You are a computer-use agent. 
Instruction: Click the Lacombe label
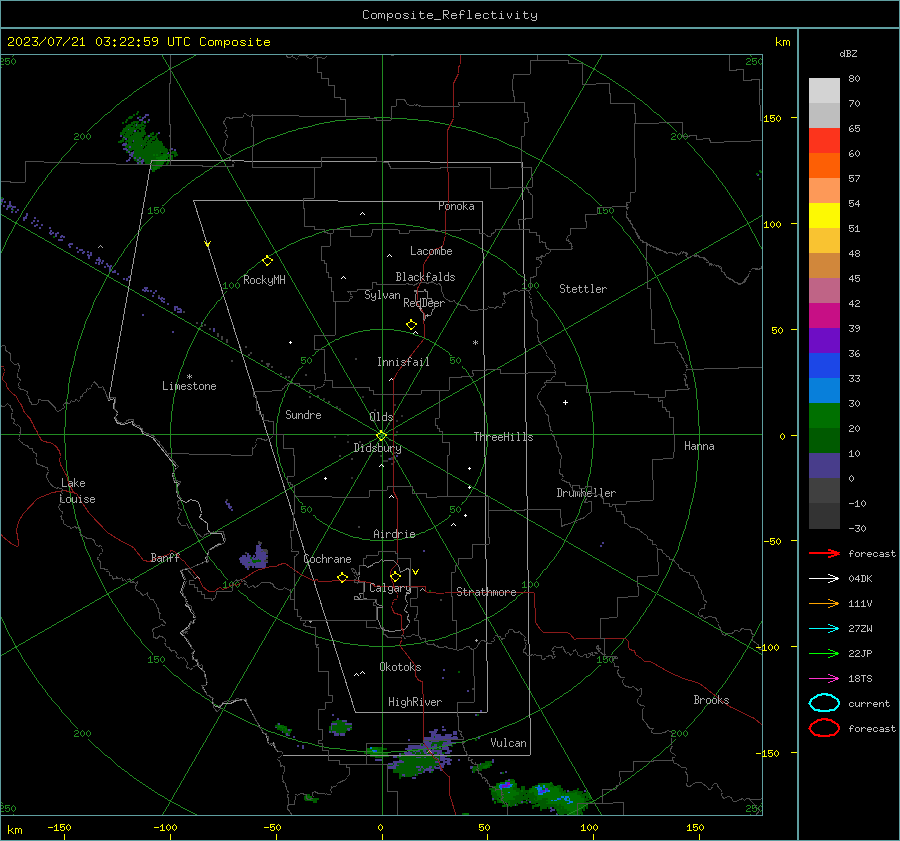pyautogui.click(x=431, y=251)
